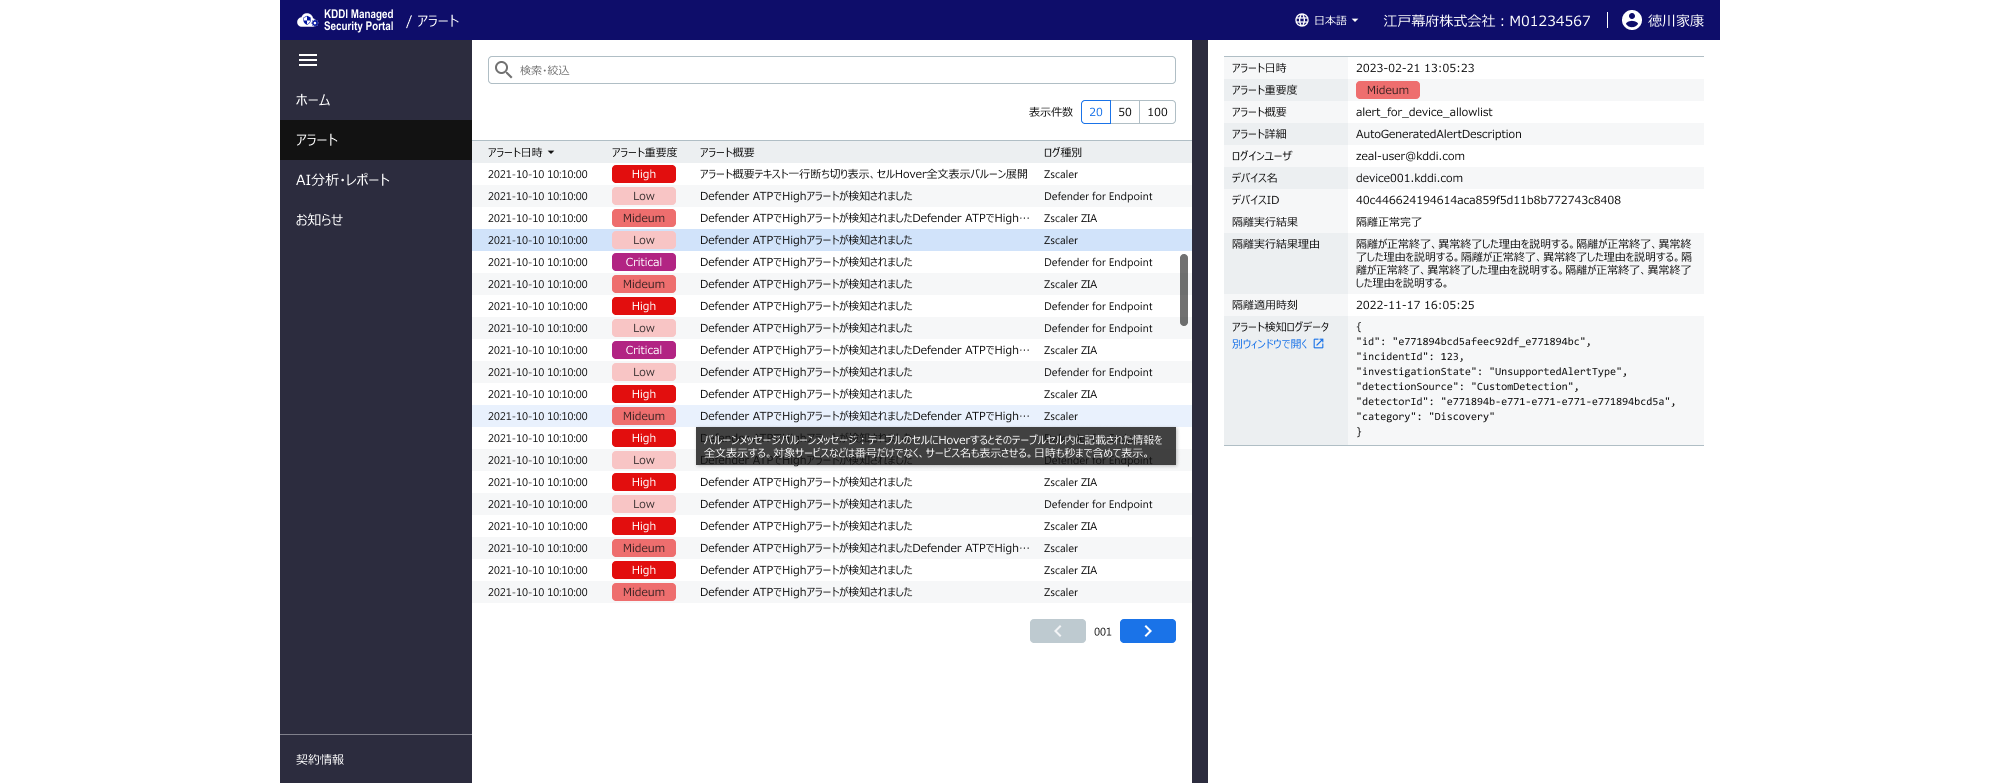Click the magnifying glass search icon
The image size is (2000, 783).
click(x=504, y=70)
